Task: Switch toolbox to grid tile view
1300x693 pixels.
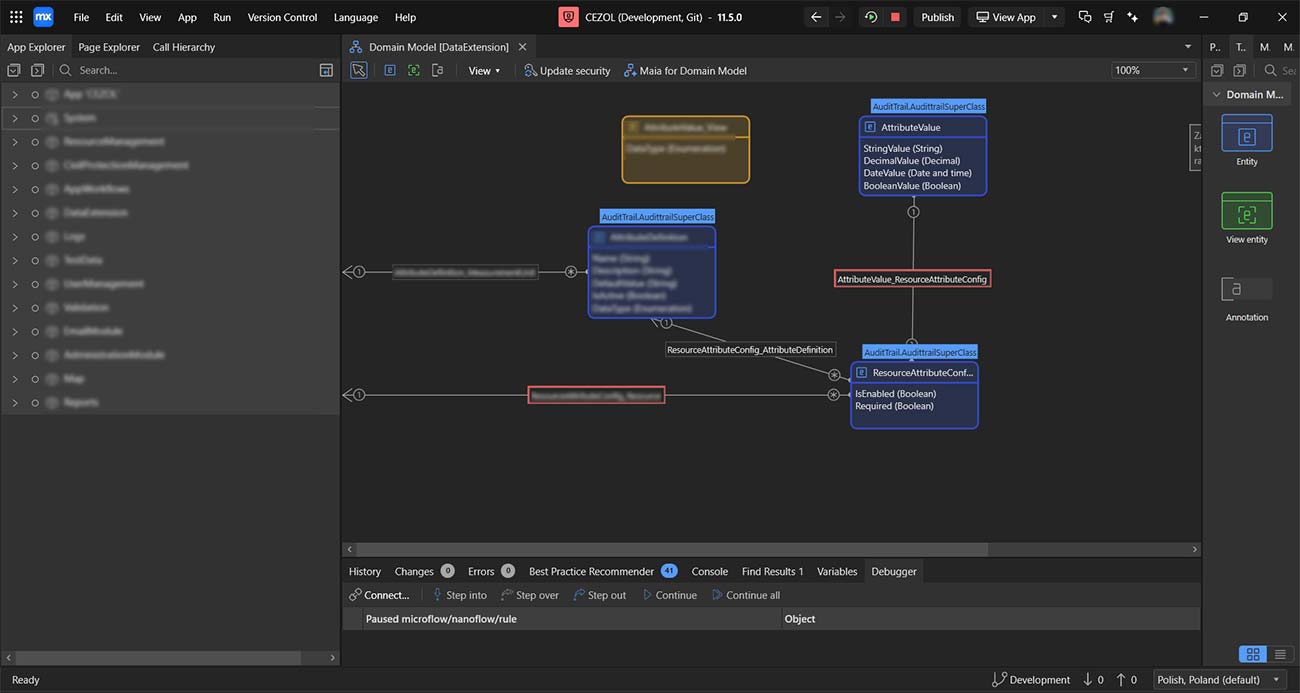Action: click(1252, 654)
